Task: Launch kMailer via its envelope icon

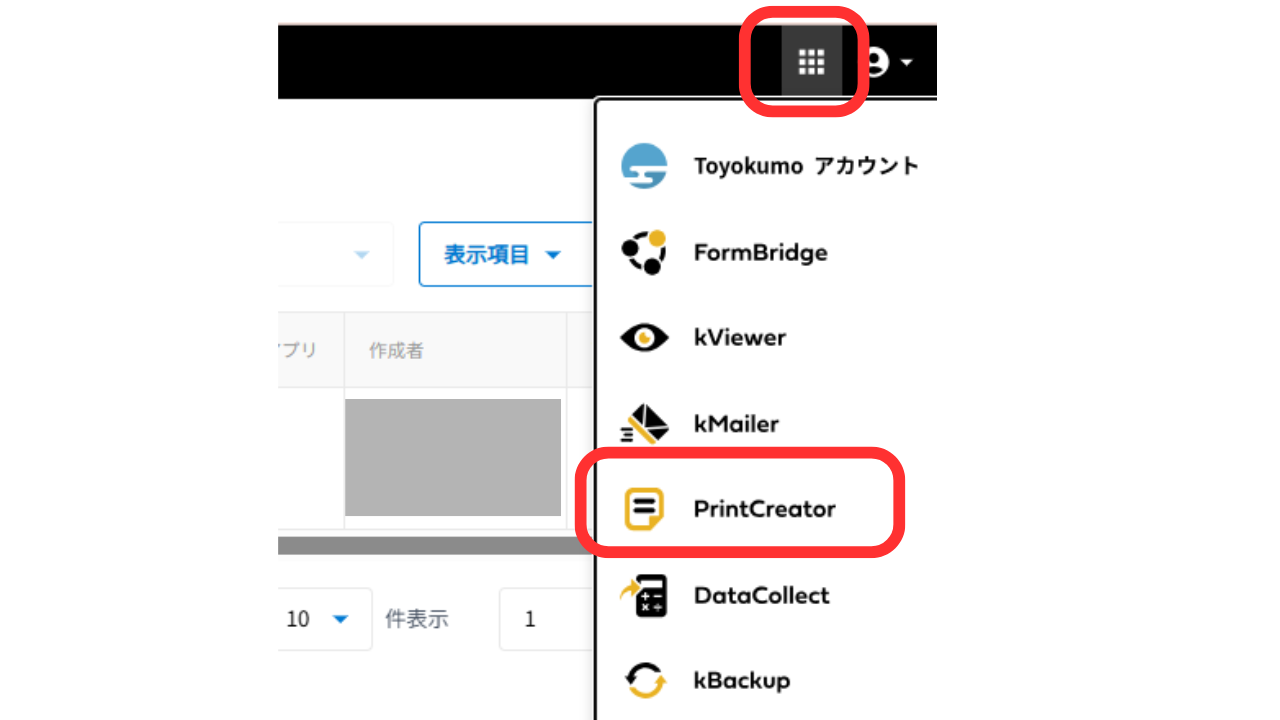Action: click(644, 423)
